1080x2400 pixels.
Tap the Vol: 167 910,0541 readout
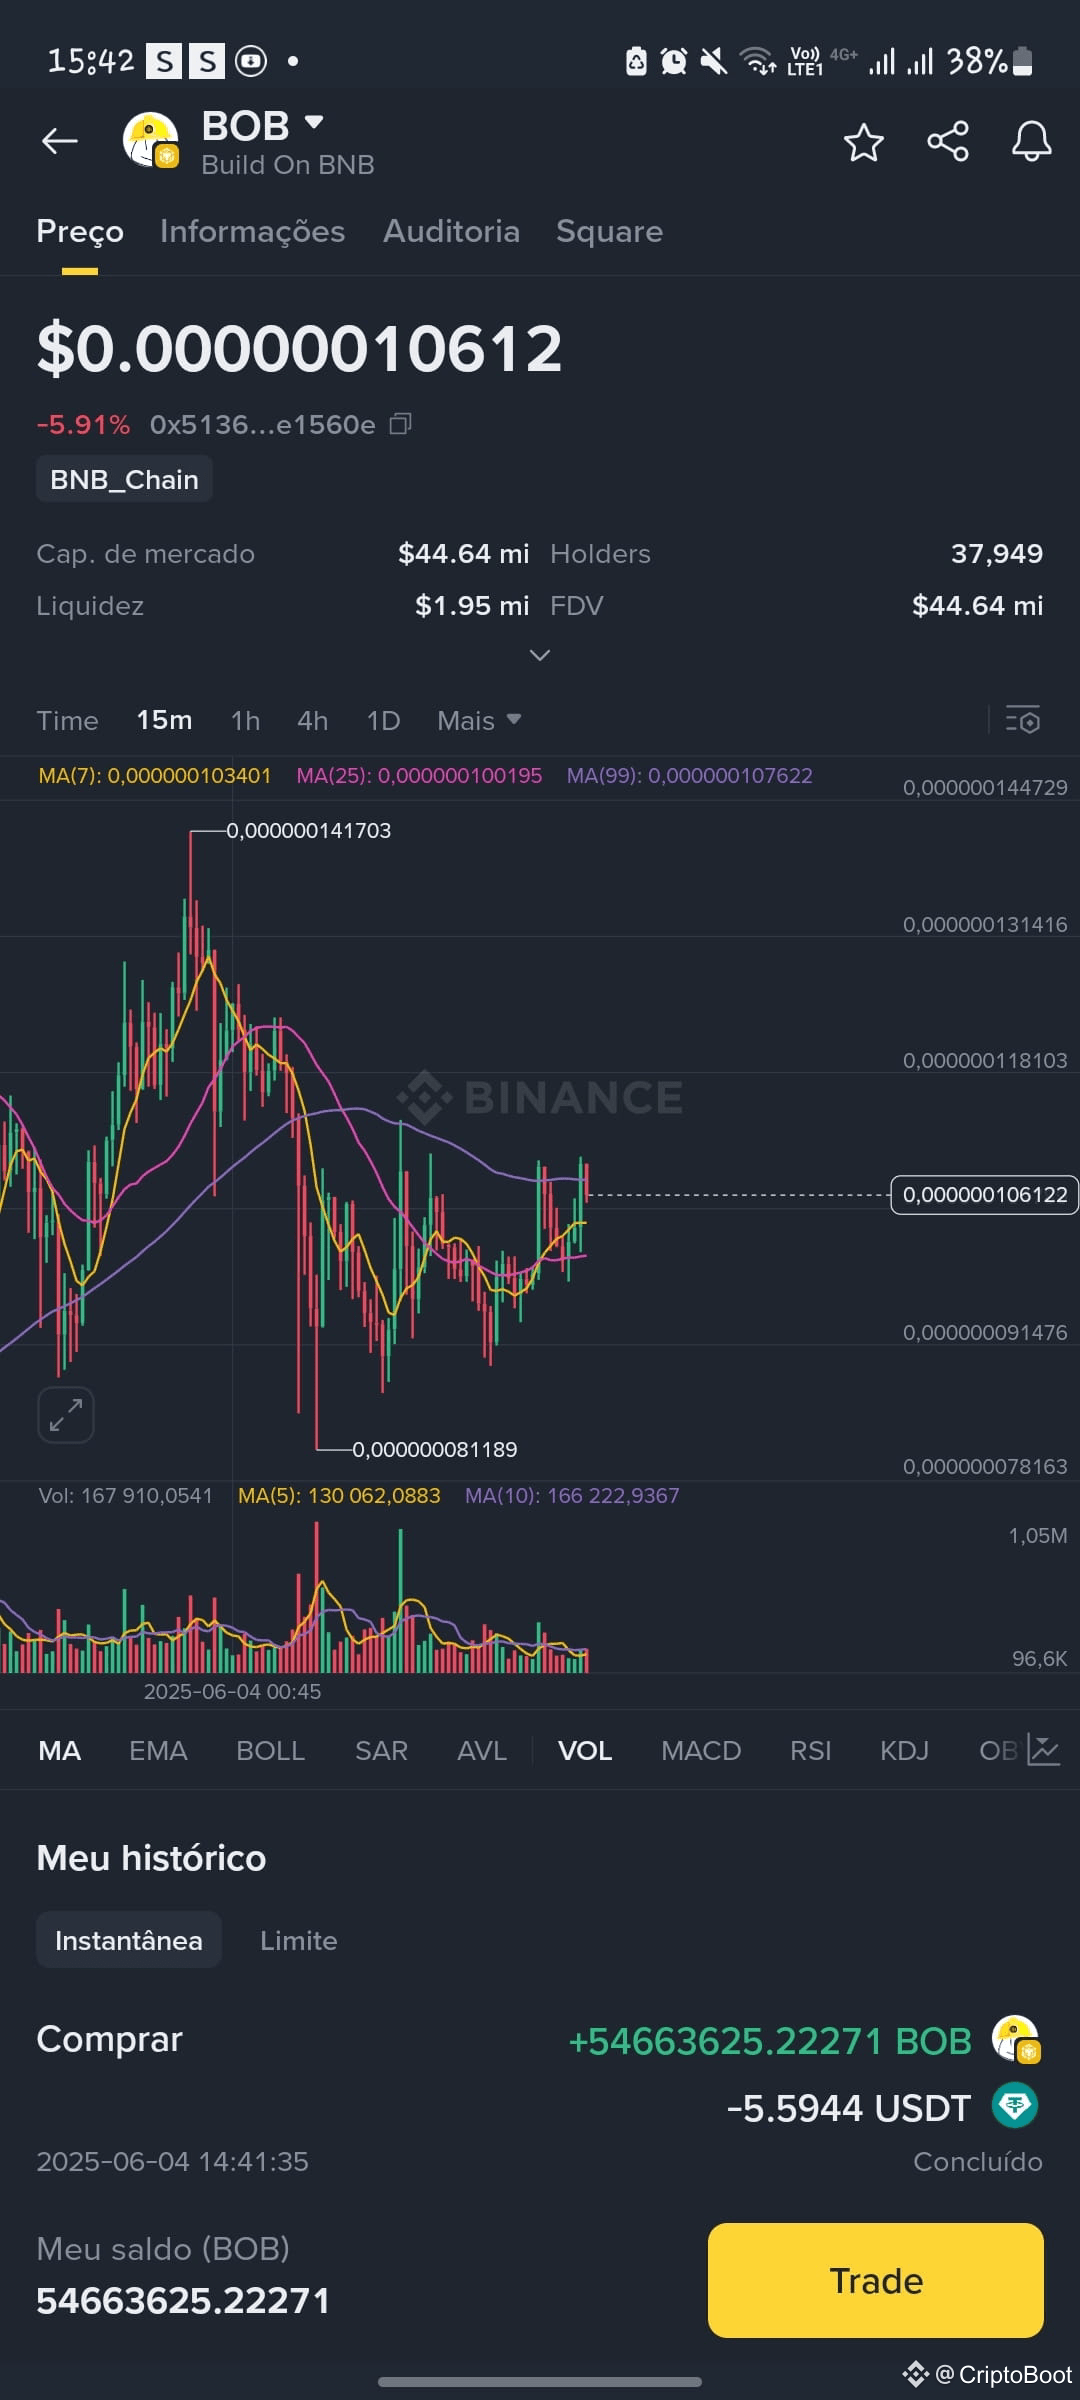pos(126,1495)
